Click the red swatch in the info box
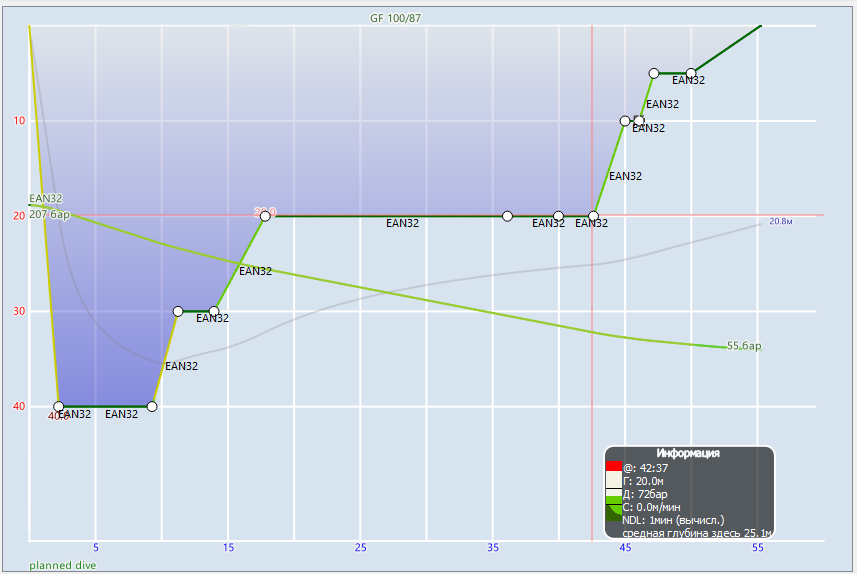 (x=614, y=466)
